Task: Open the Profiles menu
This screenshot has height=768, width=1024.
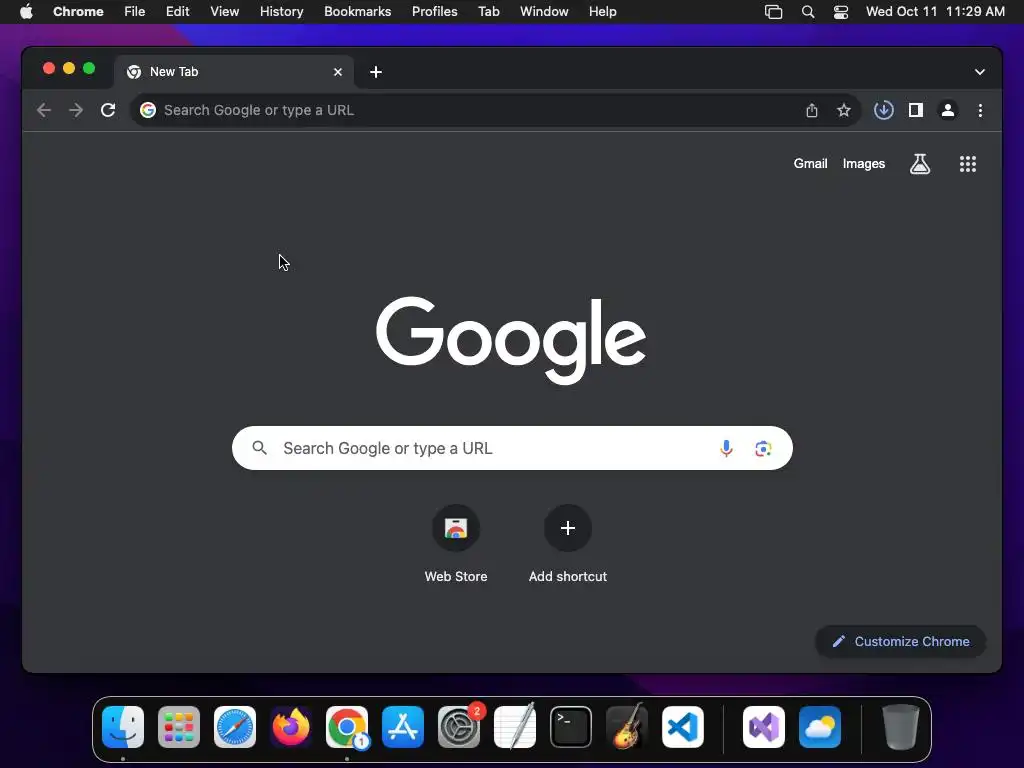Action: pyautogui.click(x=434, y=12)
